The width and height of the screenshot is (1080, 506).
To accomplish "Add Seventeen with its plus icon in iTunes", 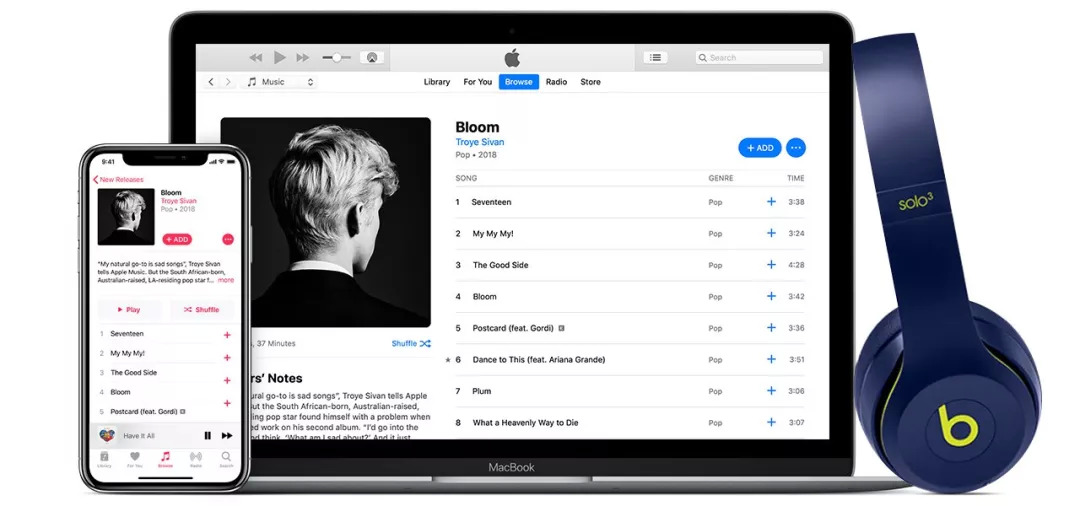I will click(x=771, y=202).
